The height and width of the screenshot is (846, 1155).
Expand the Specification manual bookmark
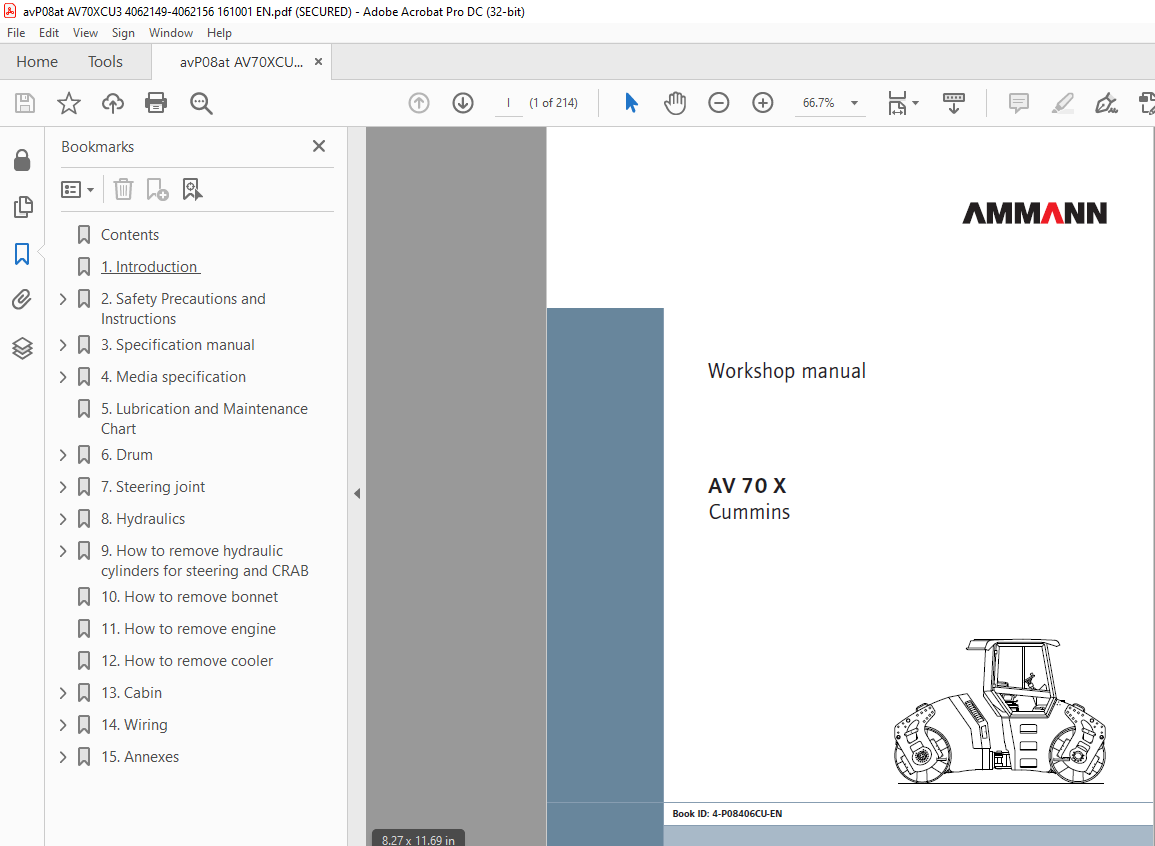click(63, 345)
